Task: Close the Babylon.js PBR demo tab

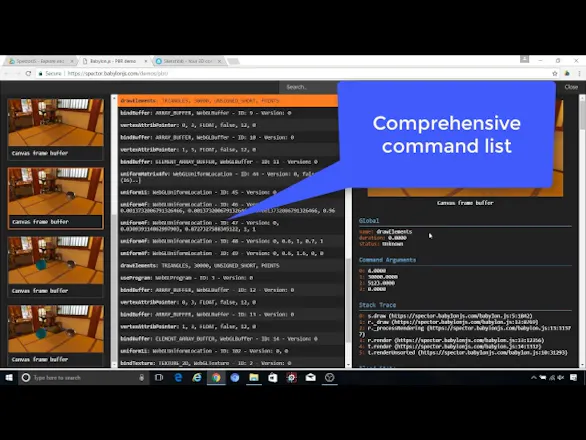Action: [x=145, y=61]
